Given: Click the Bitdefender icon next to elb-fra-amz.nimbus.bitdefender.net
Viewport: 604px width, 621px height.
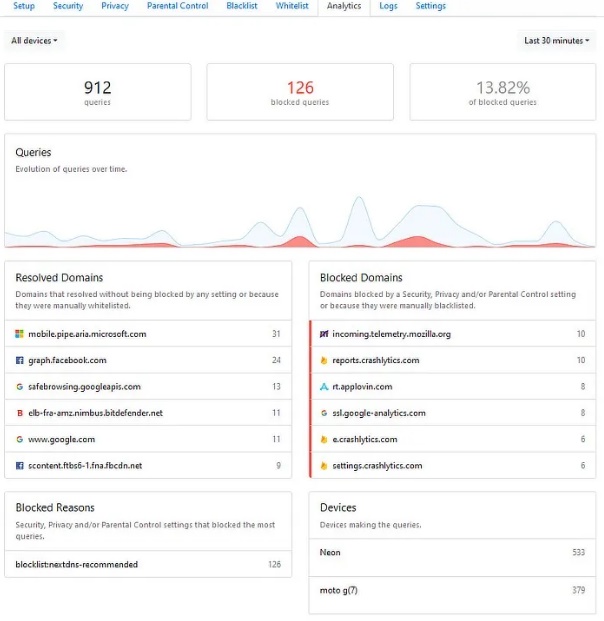Looking at the screenshot, I should (19, 413).
